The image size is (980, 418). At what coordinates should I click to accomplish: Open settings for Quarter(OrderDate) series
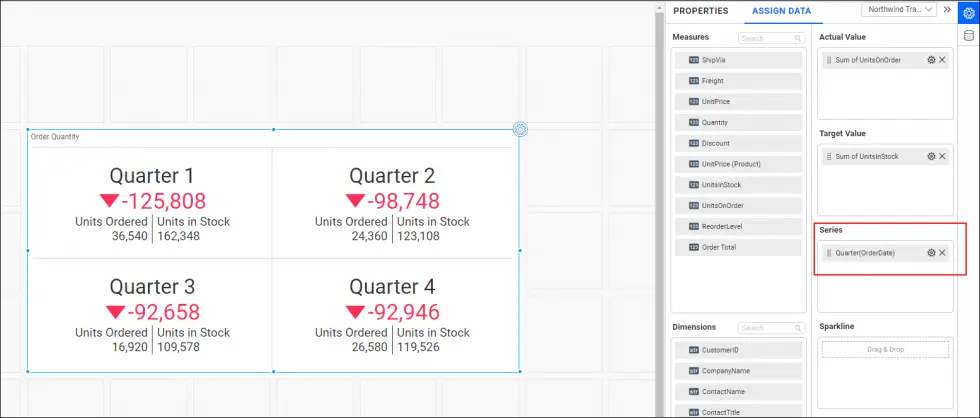(931, 253)
